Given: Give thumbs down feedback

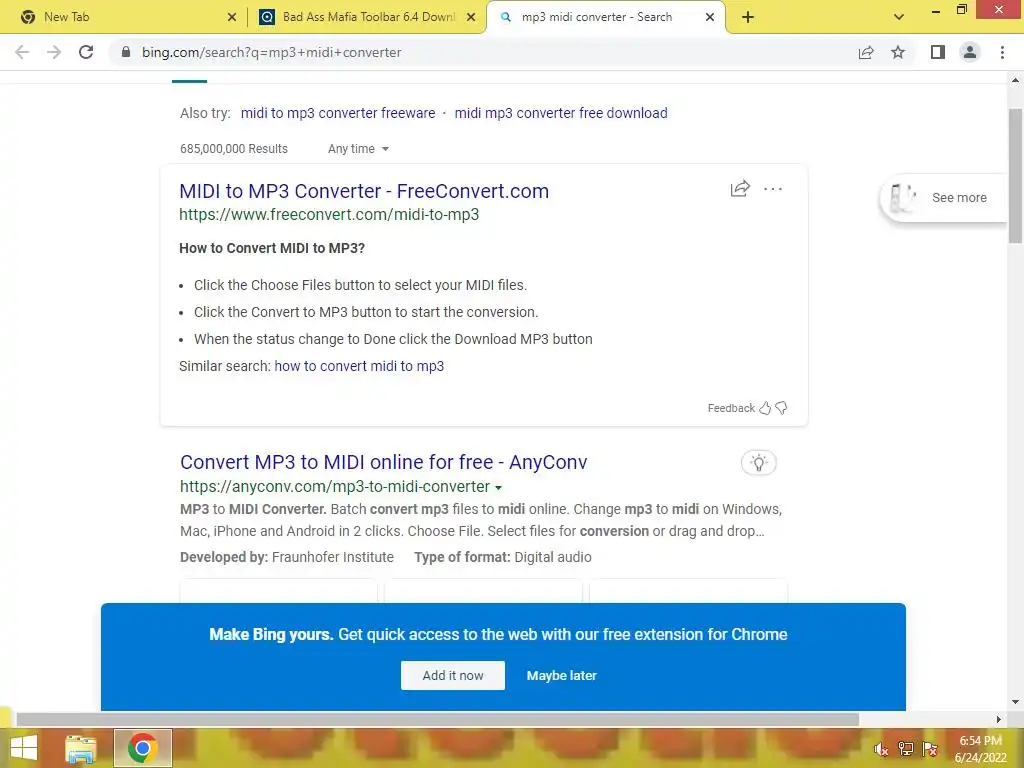Looking at the screenshot, I should (x=781, y=408).
